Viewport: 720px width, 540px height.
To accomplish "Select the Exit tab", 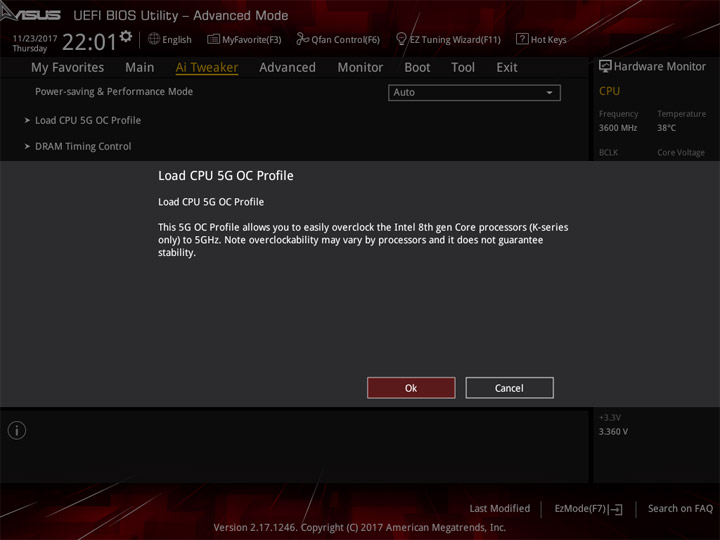I will click(507, 68).
